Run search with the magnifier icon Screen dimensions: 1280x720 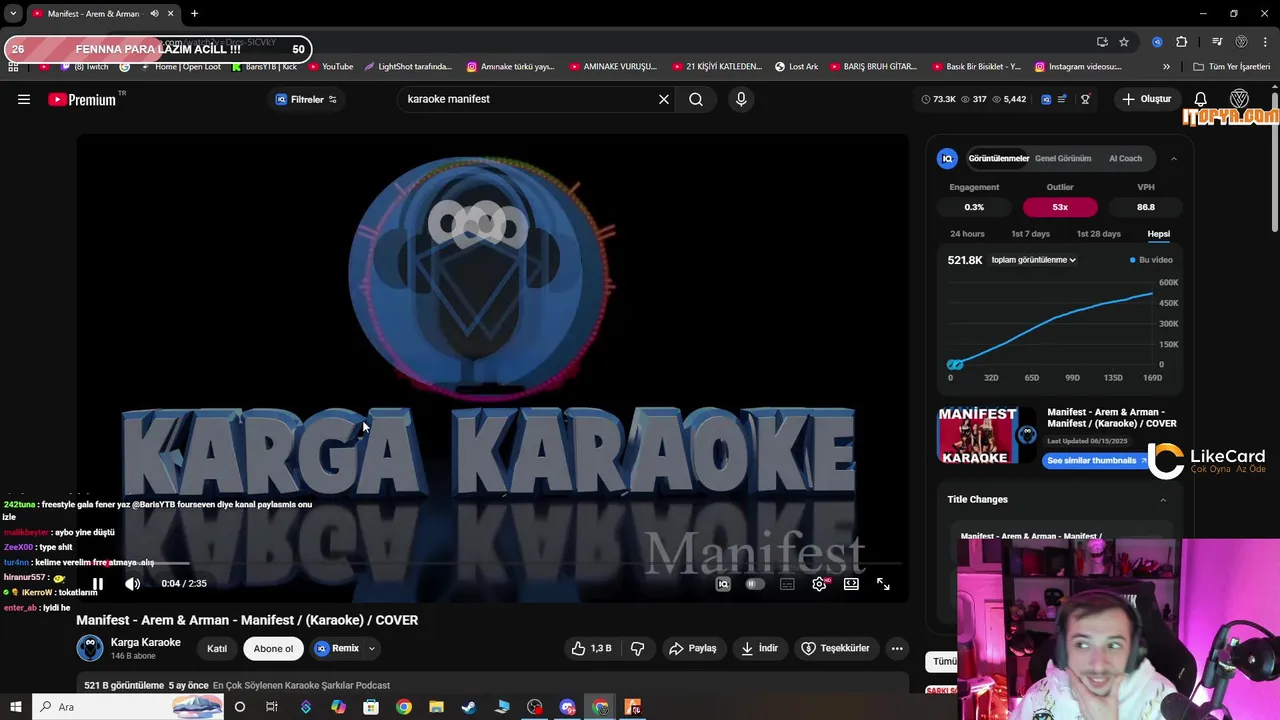[696, 99]
